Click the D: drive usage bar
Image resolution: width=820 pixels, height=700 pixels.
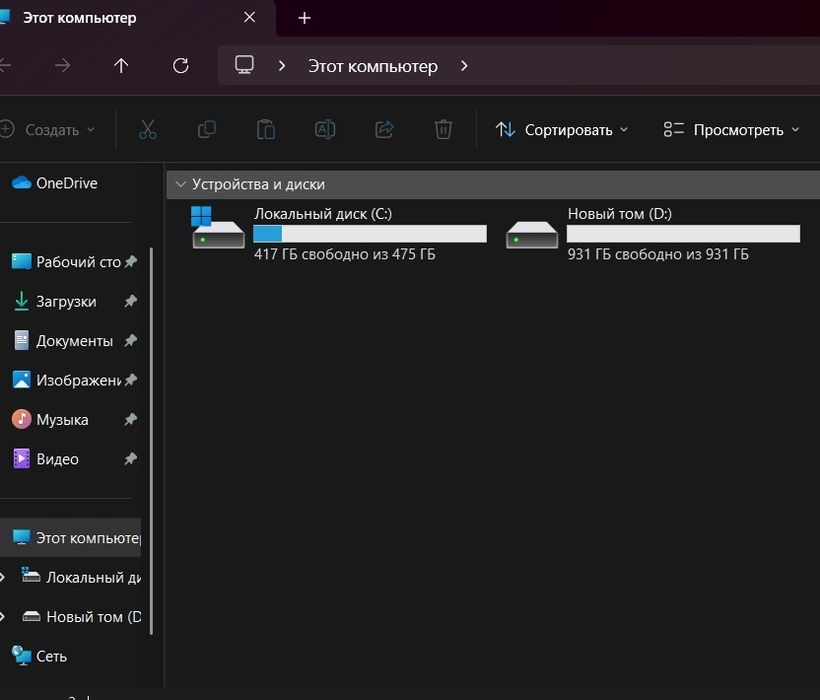[683, 234]
